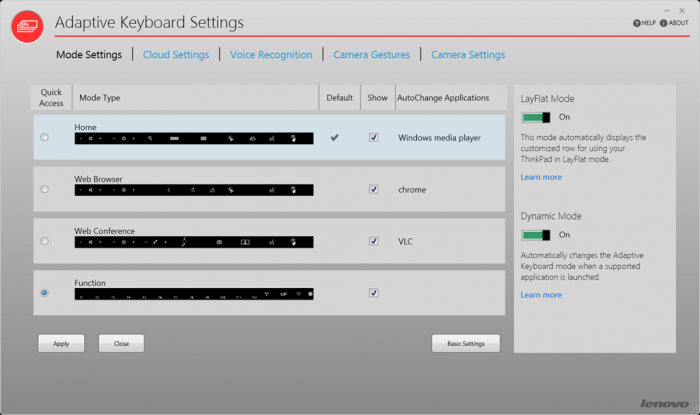Open Help via the question mark icon
Screen dimensions: 700x415
pos(637,23)
